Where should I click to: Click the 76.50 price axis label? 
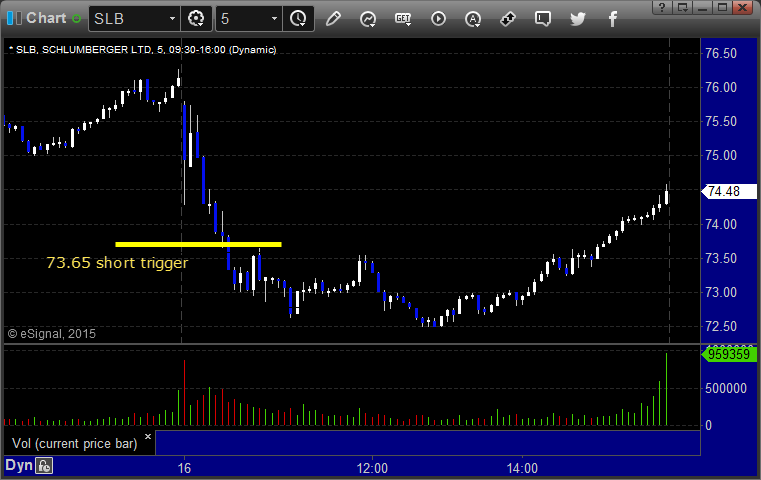click(721, 53)
